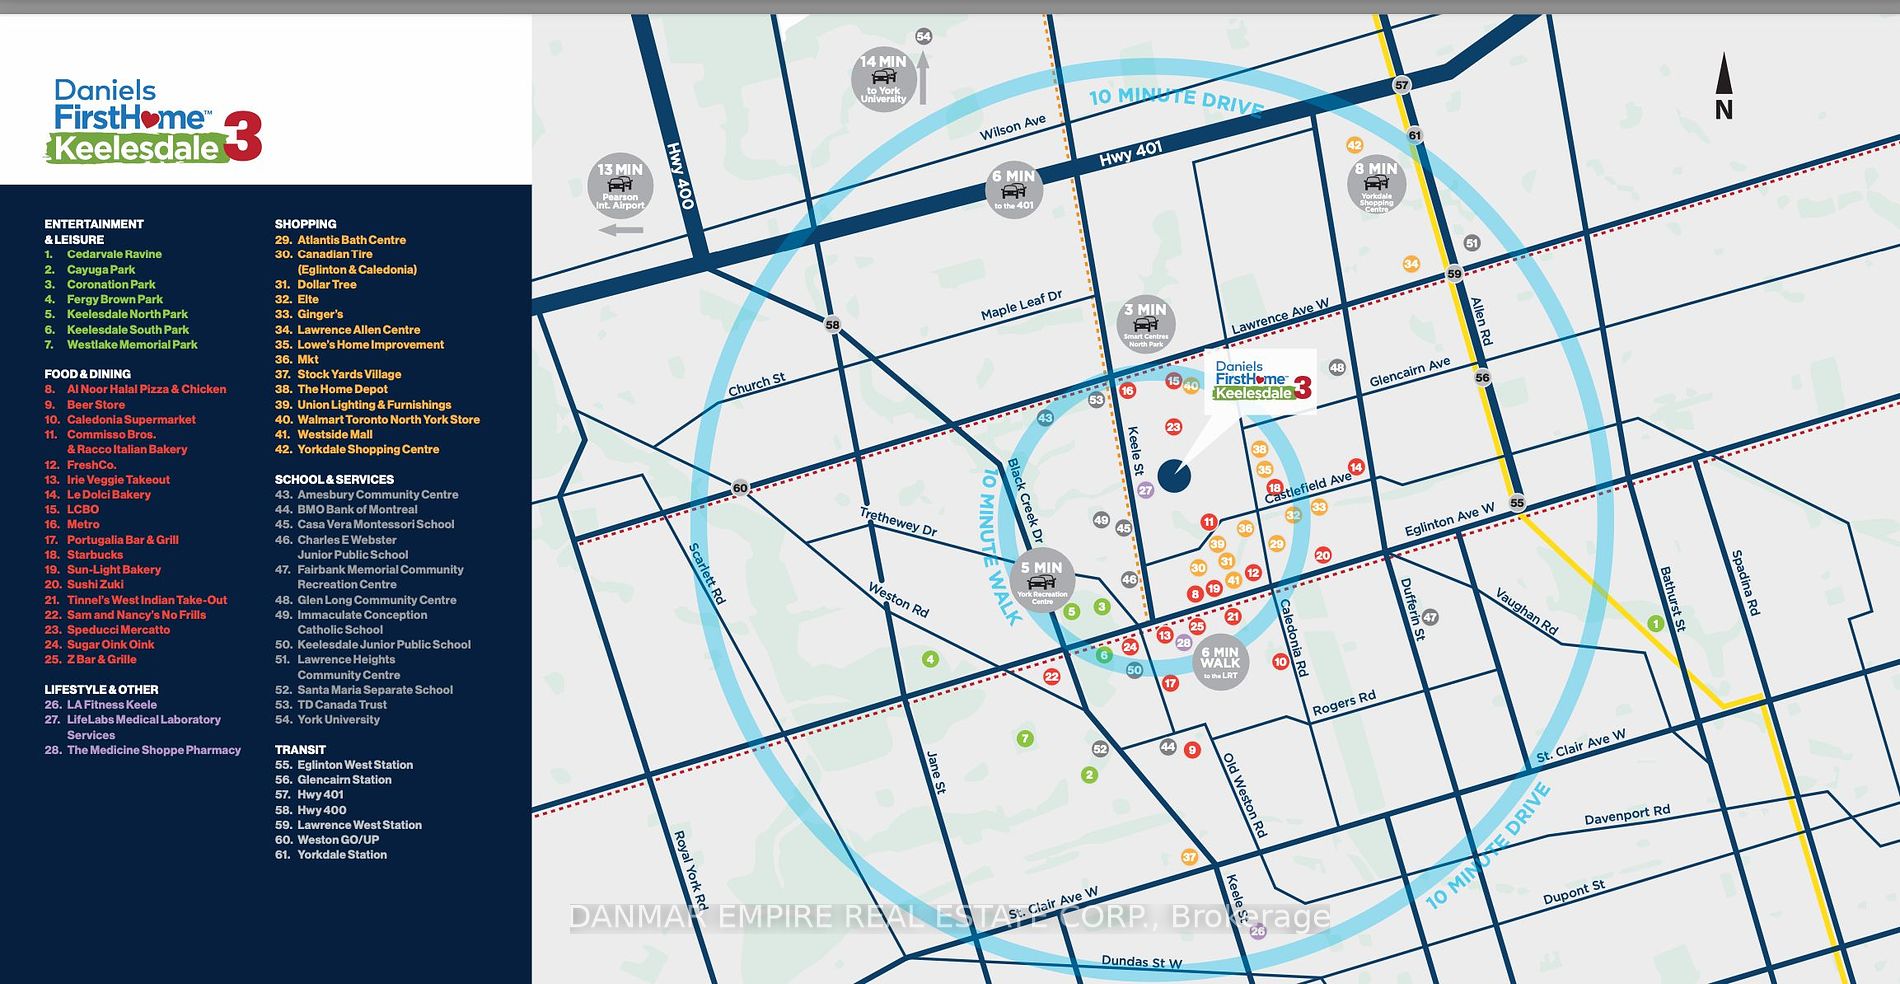Click legend entry Z Bar & Grille
Viewport: 1900px width, 984px height.
pyautogui.click(x=102, y=660)
